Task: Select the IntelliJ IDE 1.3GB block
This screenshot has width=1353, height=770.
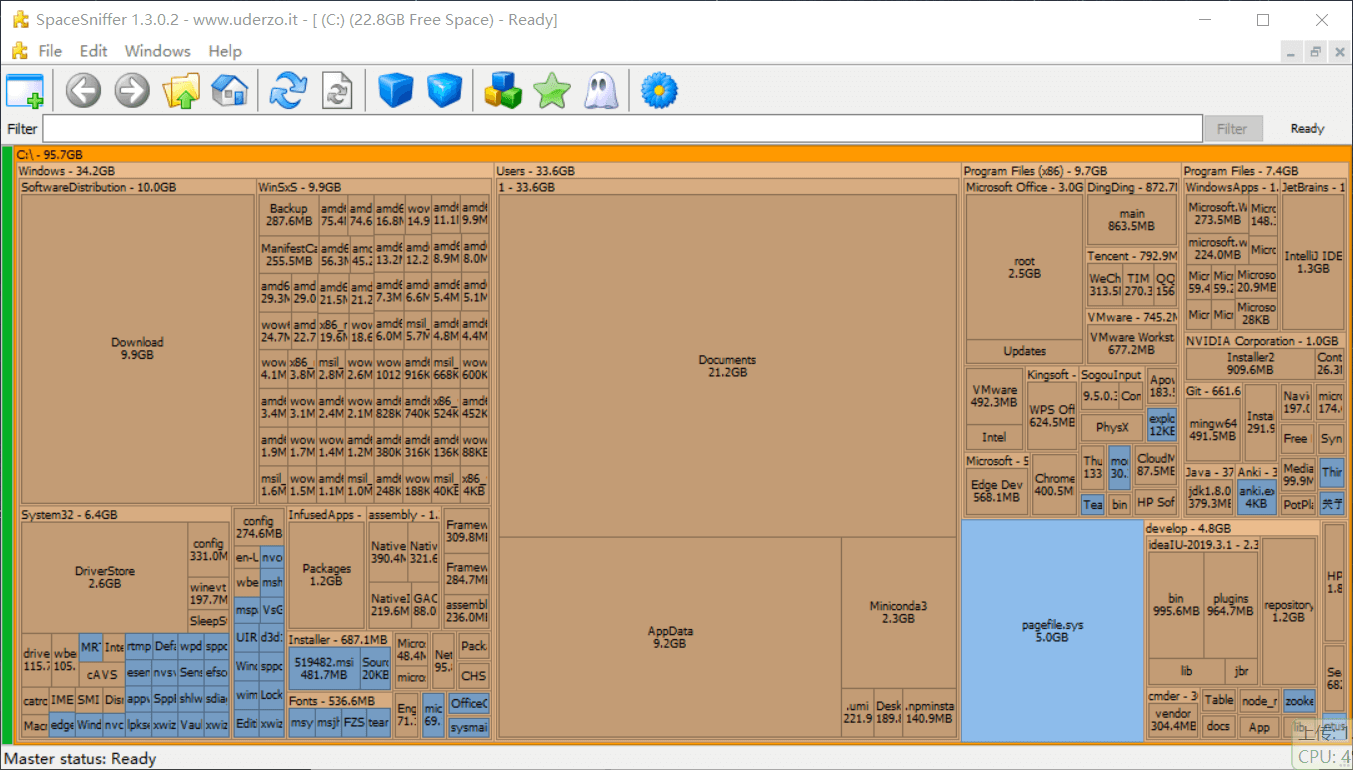Action: 1313,262
